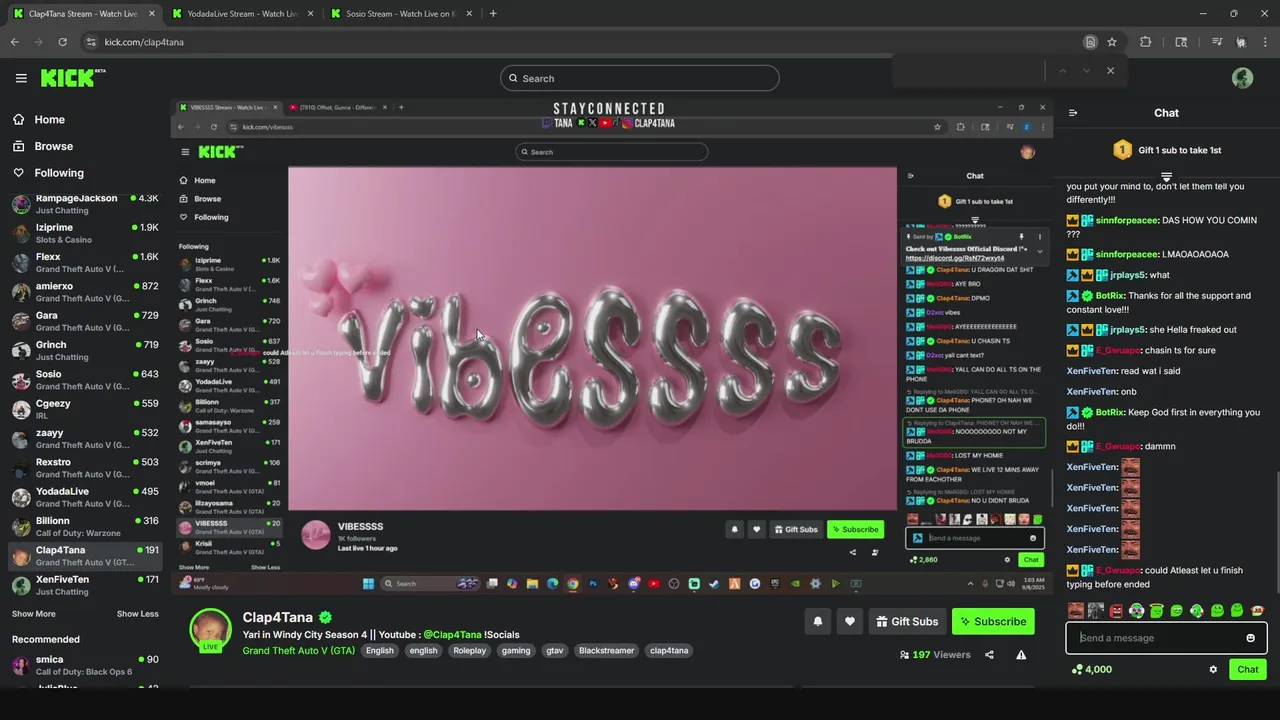
Task: Click the Clap4Tana streamer avatar
Action: pos(211,629)
